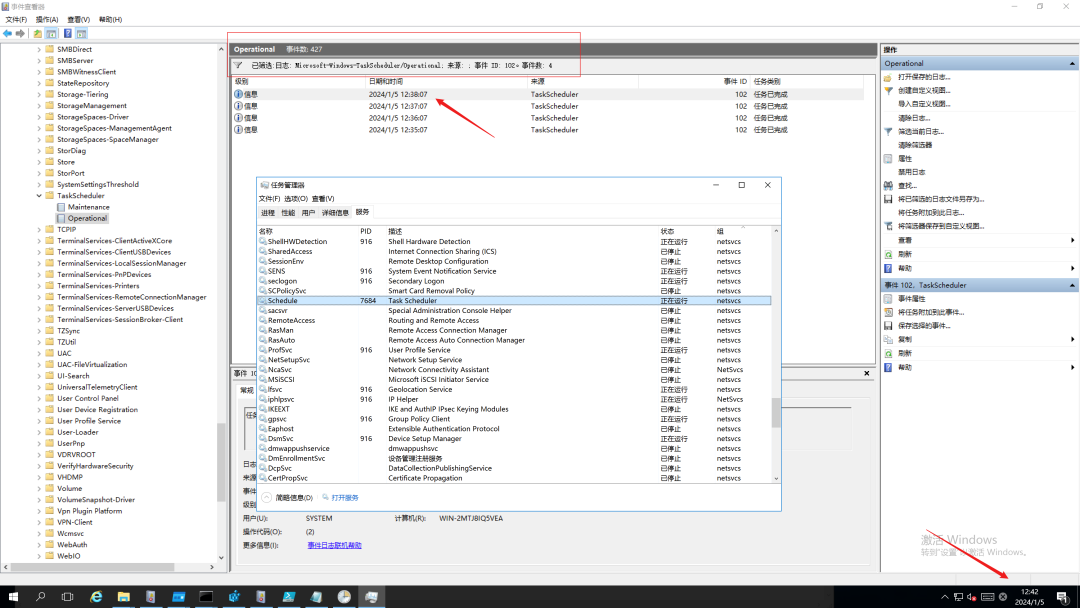Click the gear icon of the Schedule service row

[x=262, y=301]
